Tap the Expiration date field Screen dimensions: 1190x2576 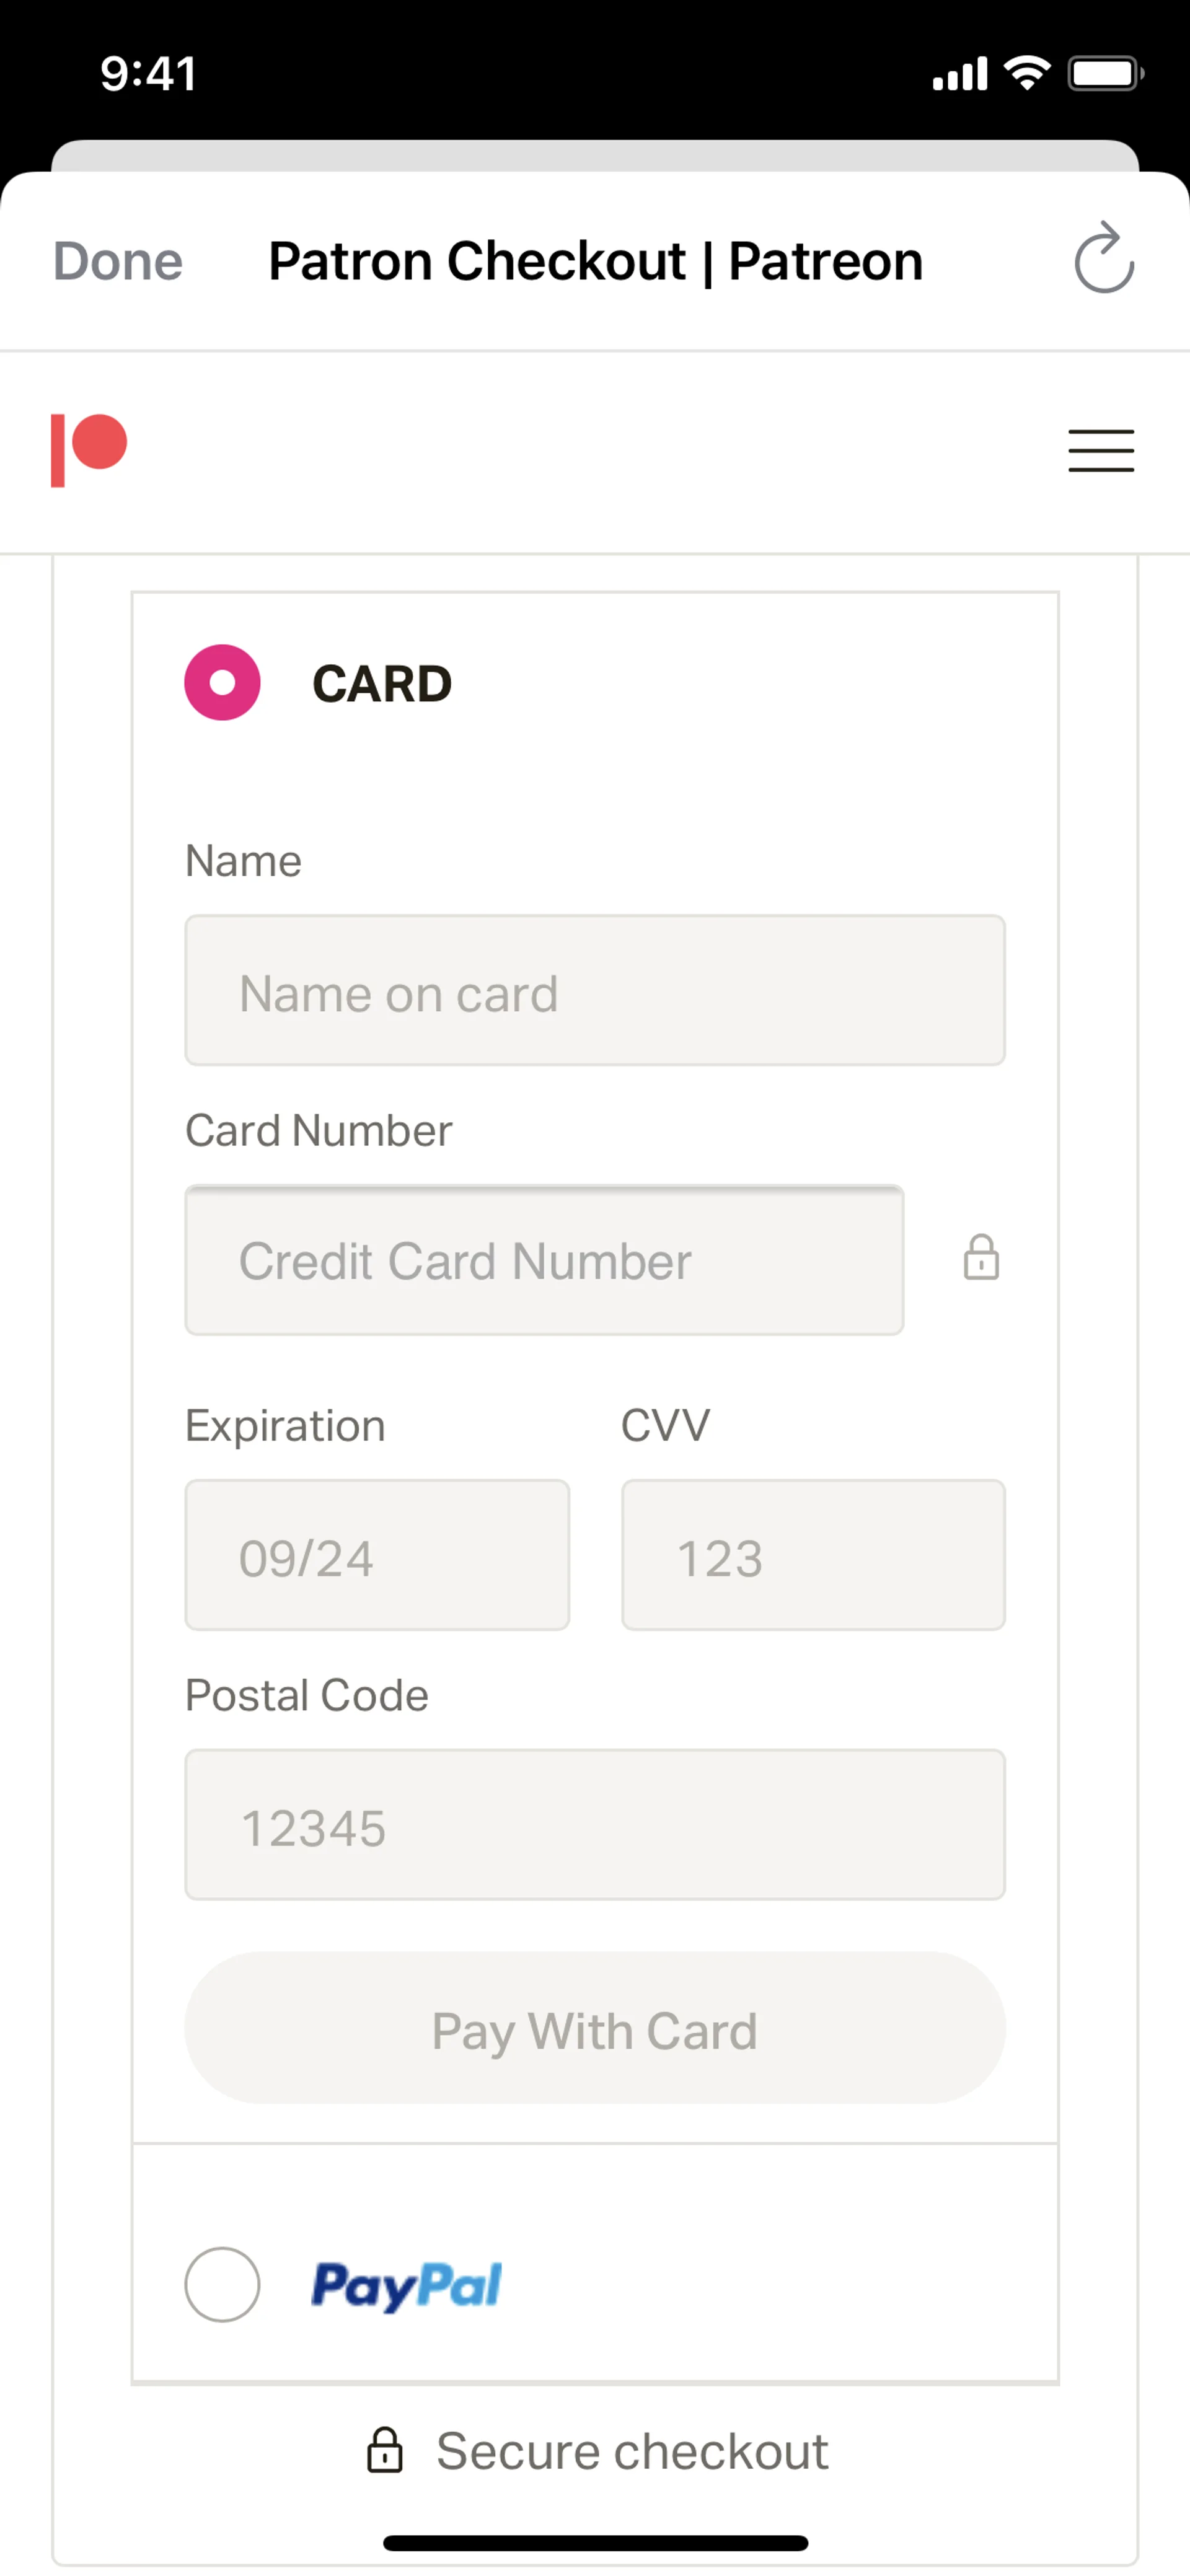click(x=377, y=1555)
